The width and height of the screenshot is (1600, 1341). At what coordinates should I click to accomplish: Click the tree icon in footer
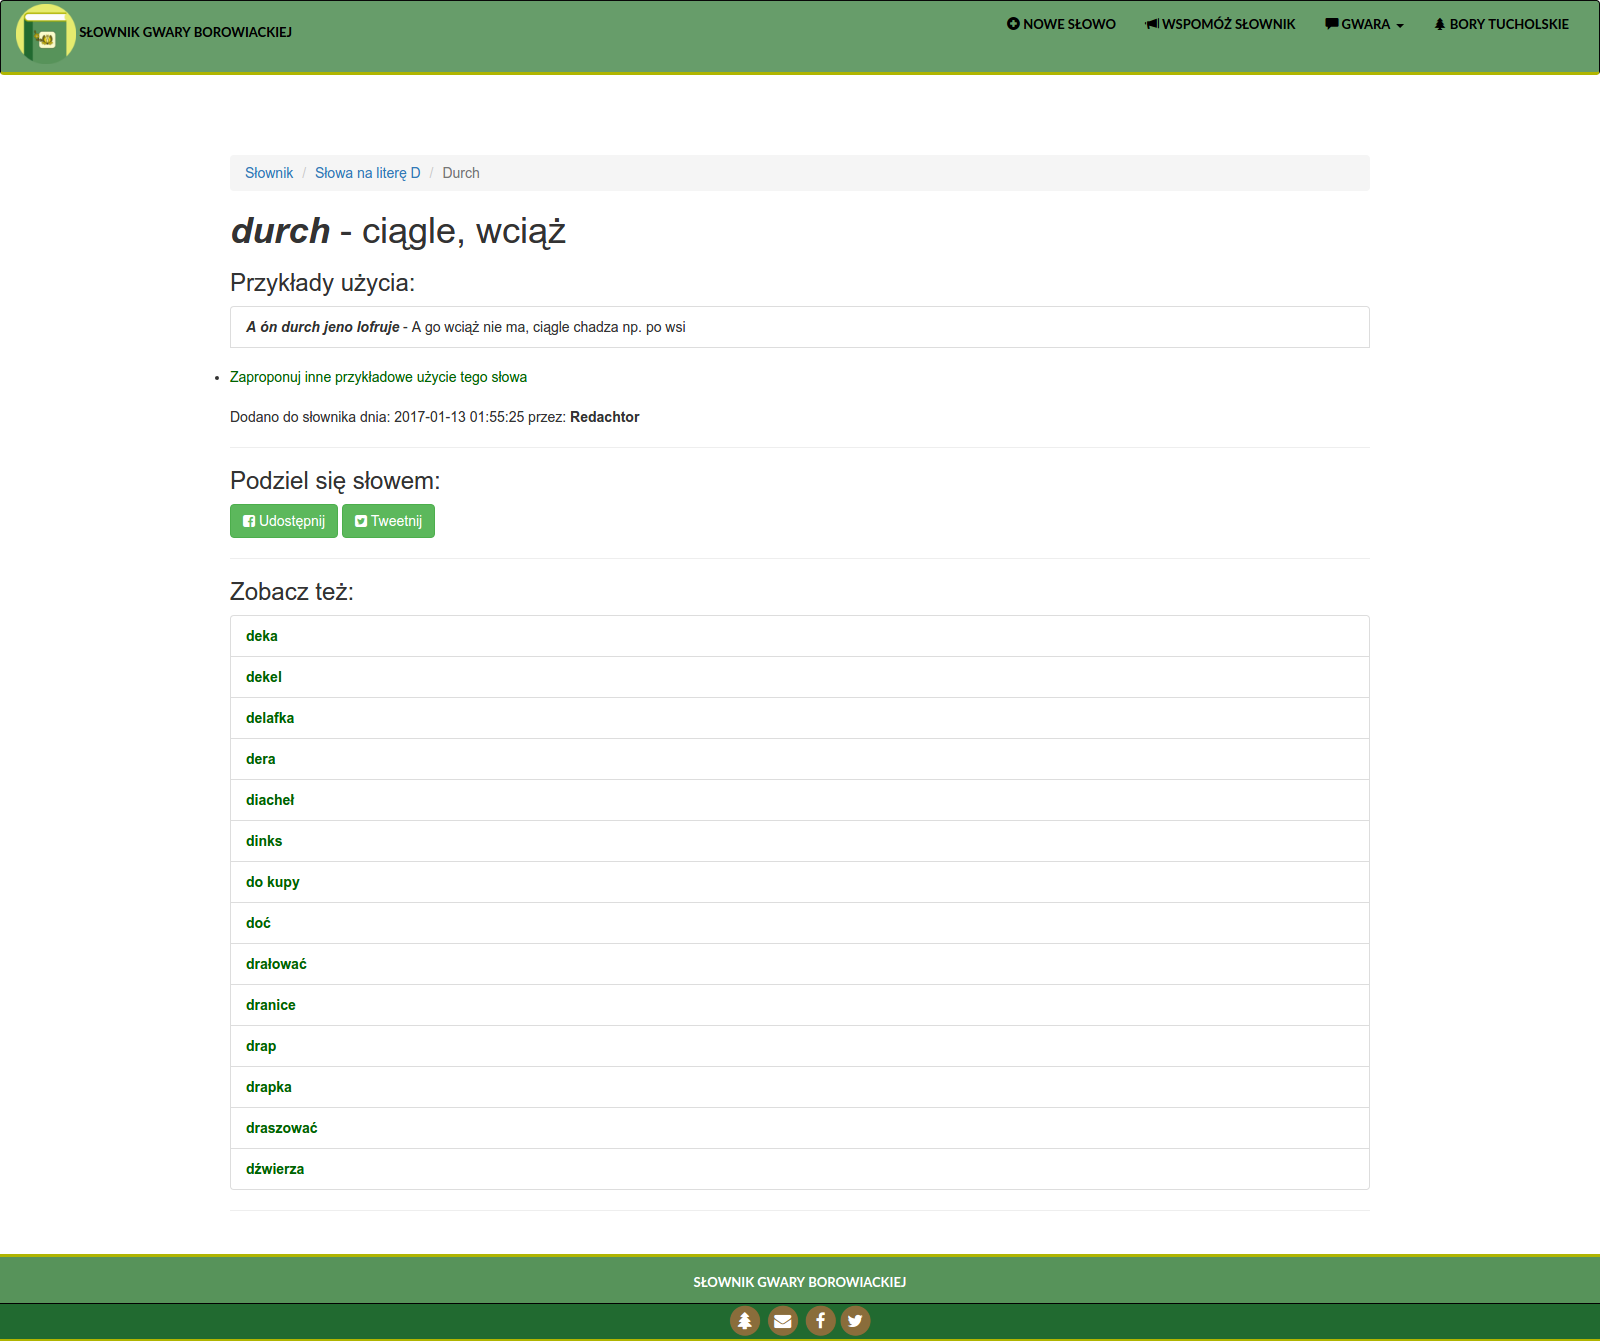[x=745, y=1321]
